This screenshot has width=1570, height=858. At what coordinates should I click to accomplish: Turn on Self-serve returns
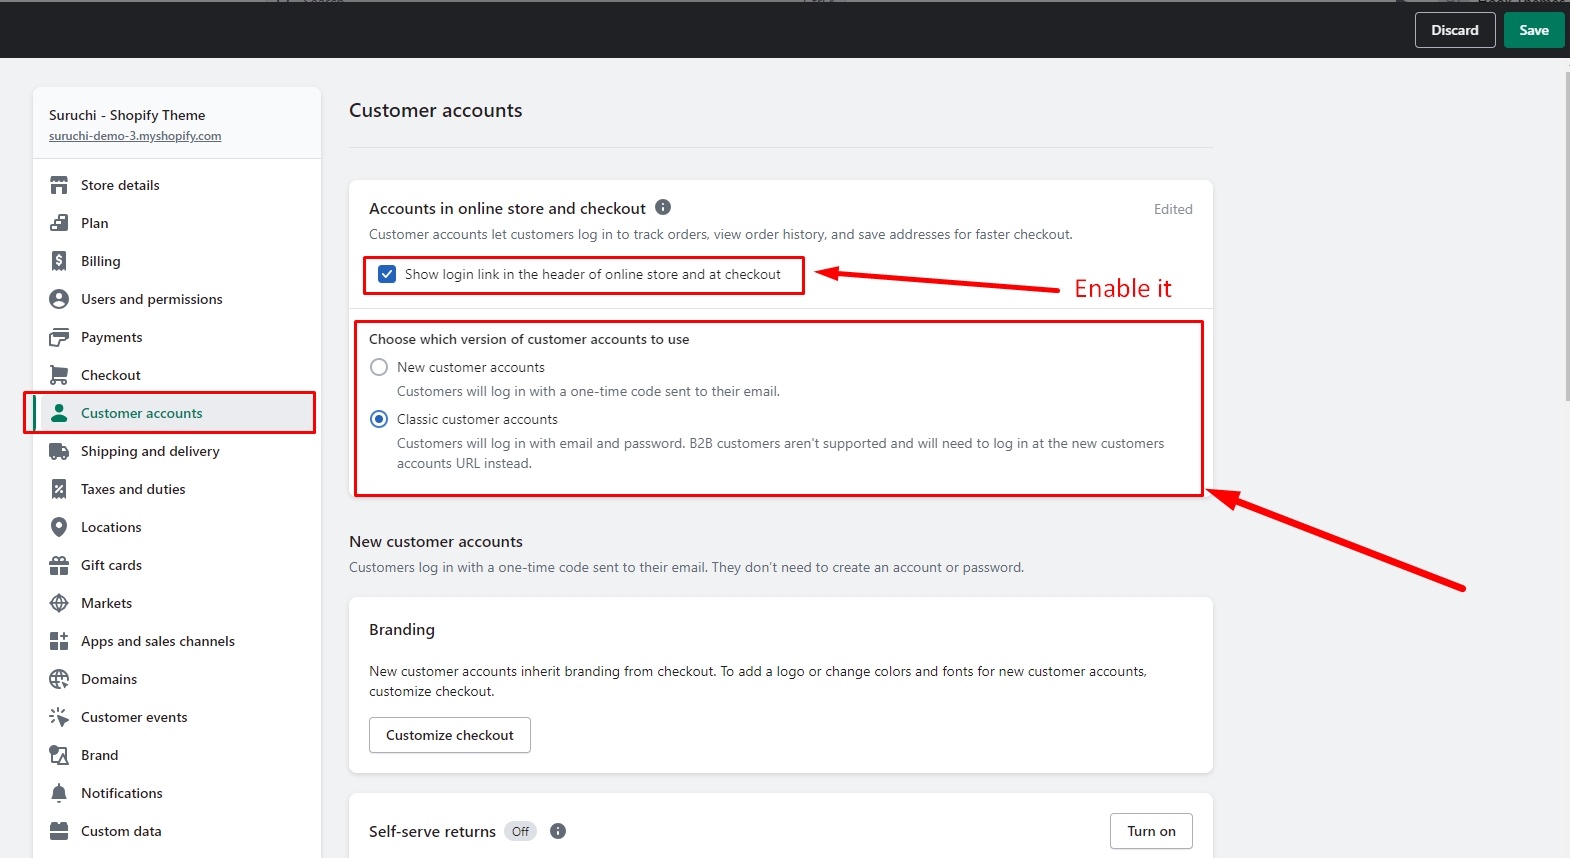click(1151, 831)
